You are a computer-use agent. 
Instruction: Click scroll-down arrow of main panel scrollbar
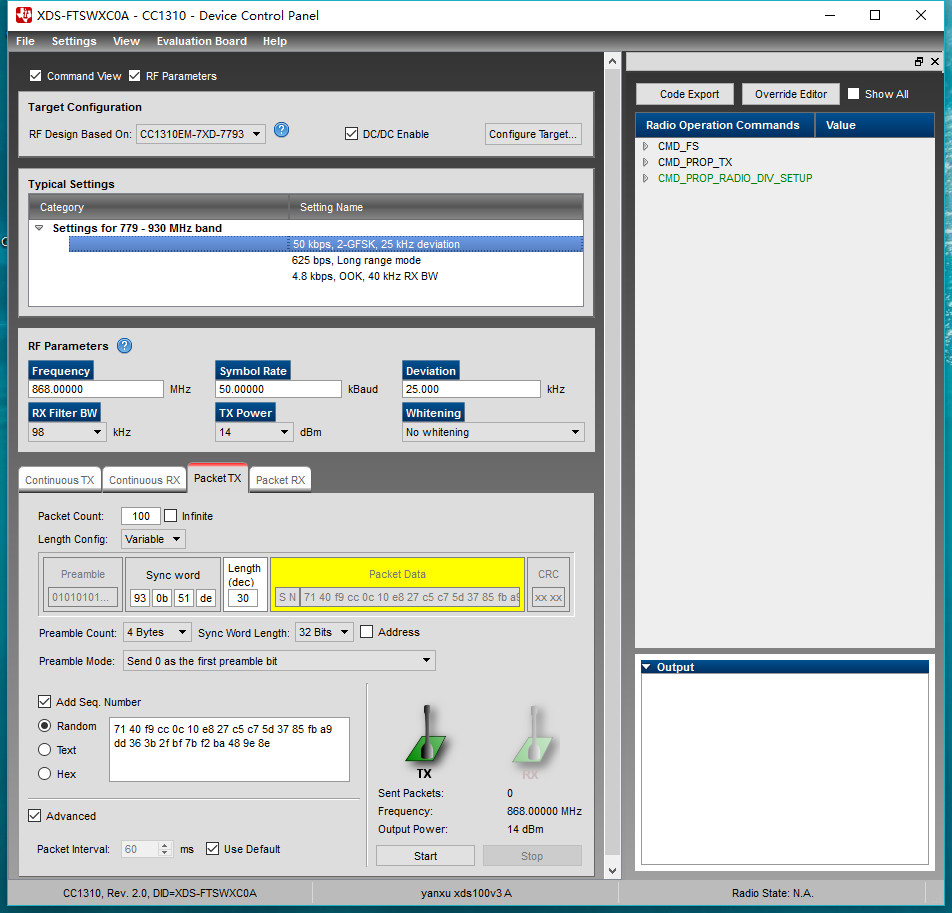[612, 870]
